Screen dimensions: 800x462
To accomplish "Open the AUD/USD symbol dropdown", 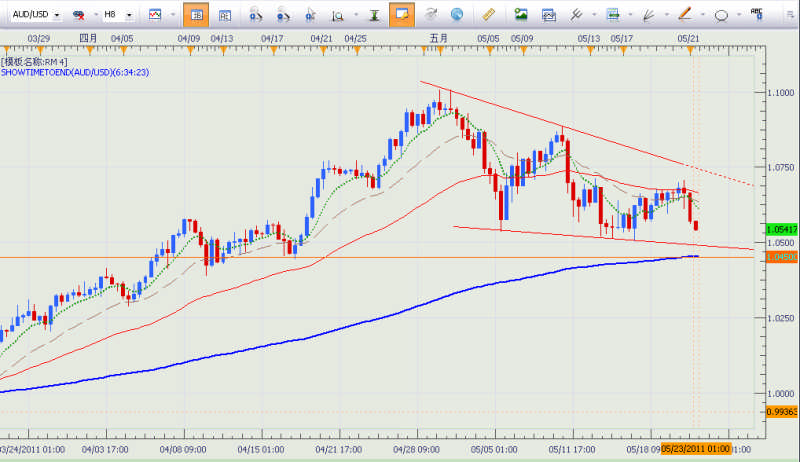I will click(x=57, y=15).
